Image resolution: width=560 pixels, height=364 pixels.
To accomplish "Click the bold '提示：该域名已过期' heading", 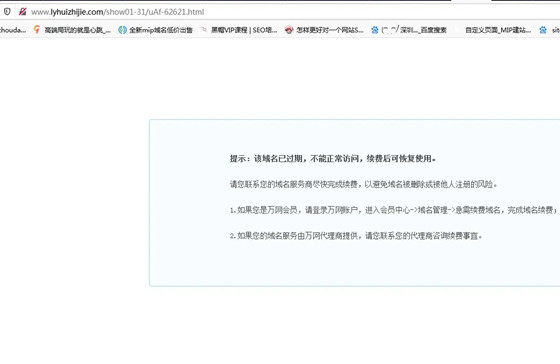I will pyautogui.click(x=332, y=158).
